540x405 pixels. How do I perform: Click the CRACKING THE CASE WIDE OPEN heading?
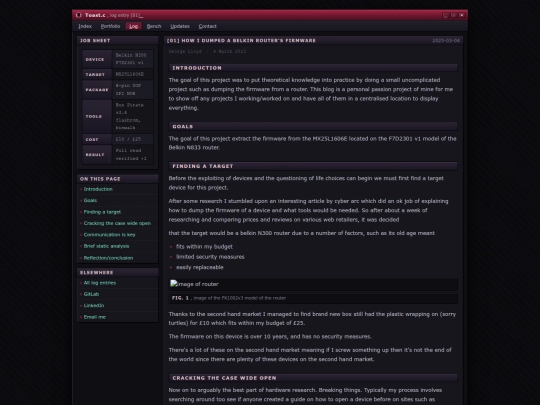(x=313, y=378)
